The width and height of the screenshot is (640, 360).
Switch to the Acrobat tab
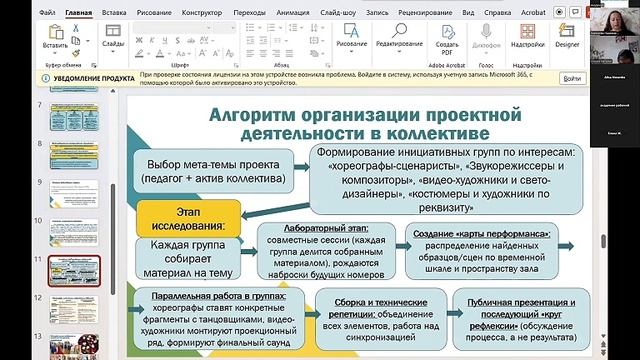(533, 13)
